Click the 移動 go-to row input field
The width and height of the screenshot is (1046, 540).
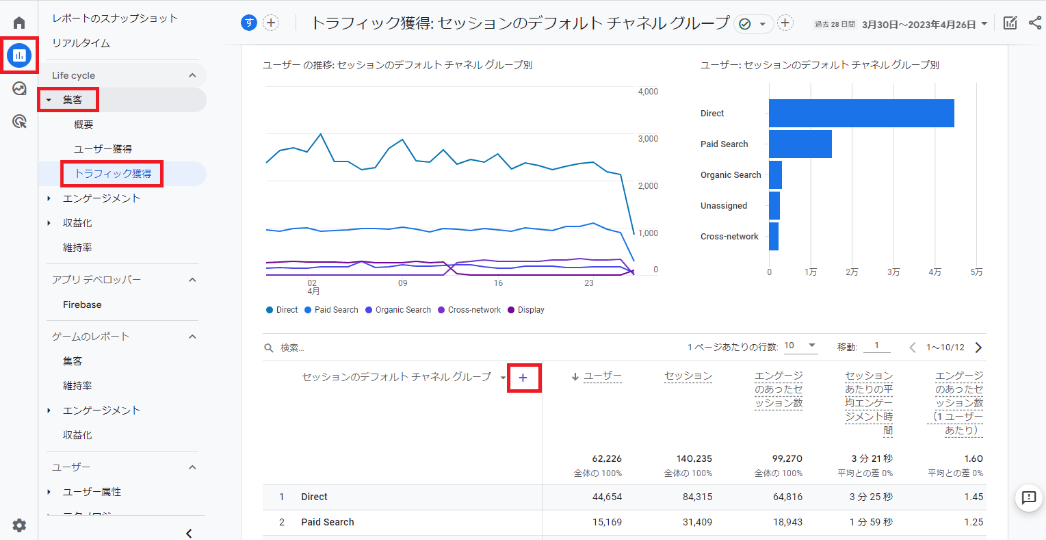tap(877, 346)
